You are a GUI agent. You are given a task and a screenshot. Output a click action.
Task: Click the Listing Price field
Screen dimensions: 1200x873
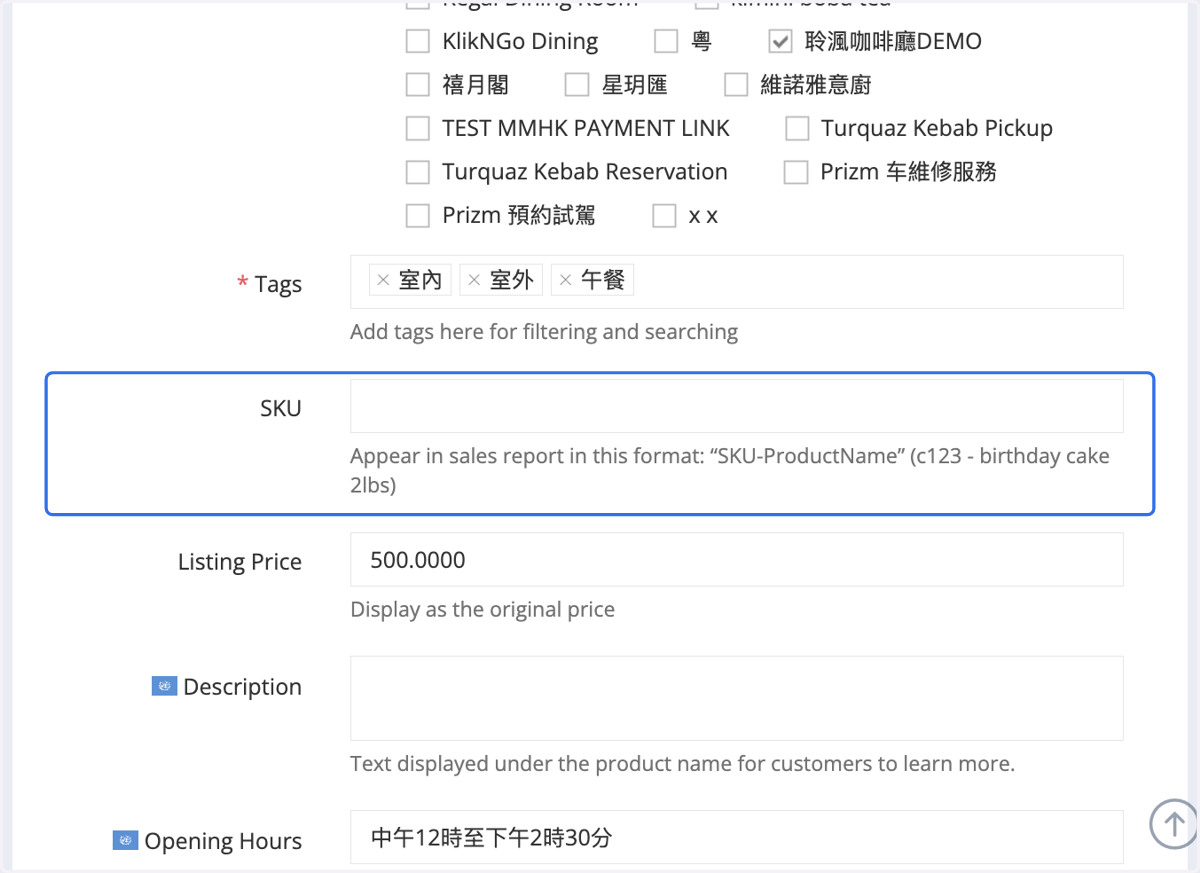737,559
